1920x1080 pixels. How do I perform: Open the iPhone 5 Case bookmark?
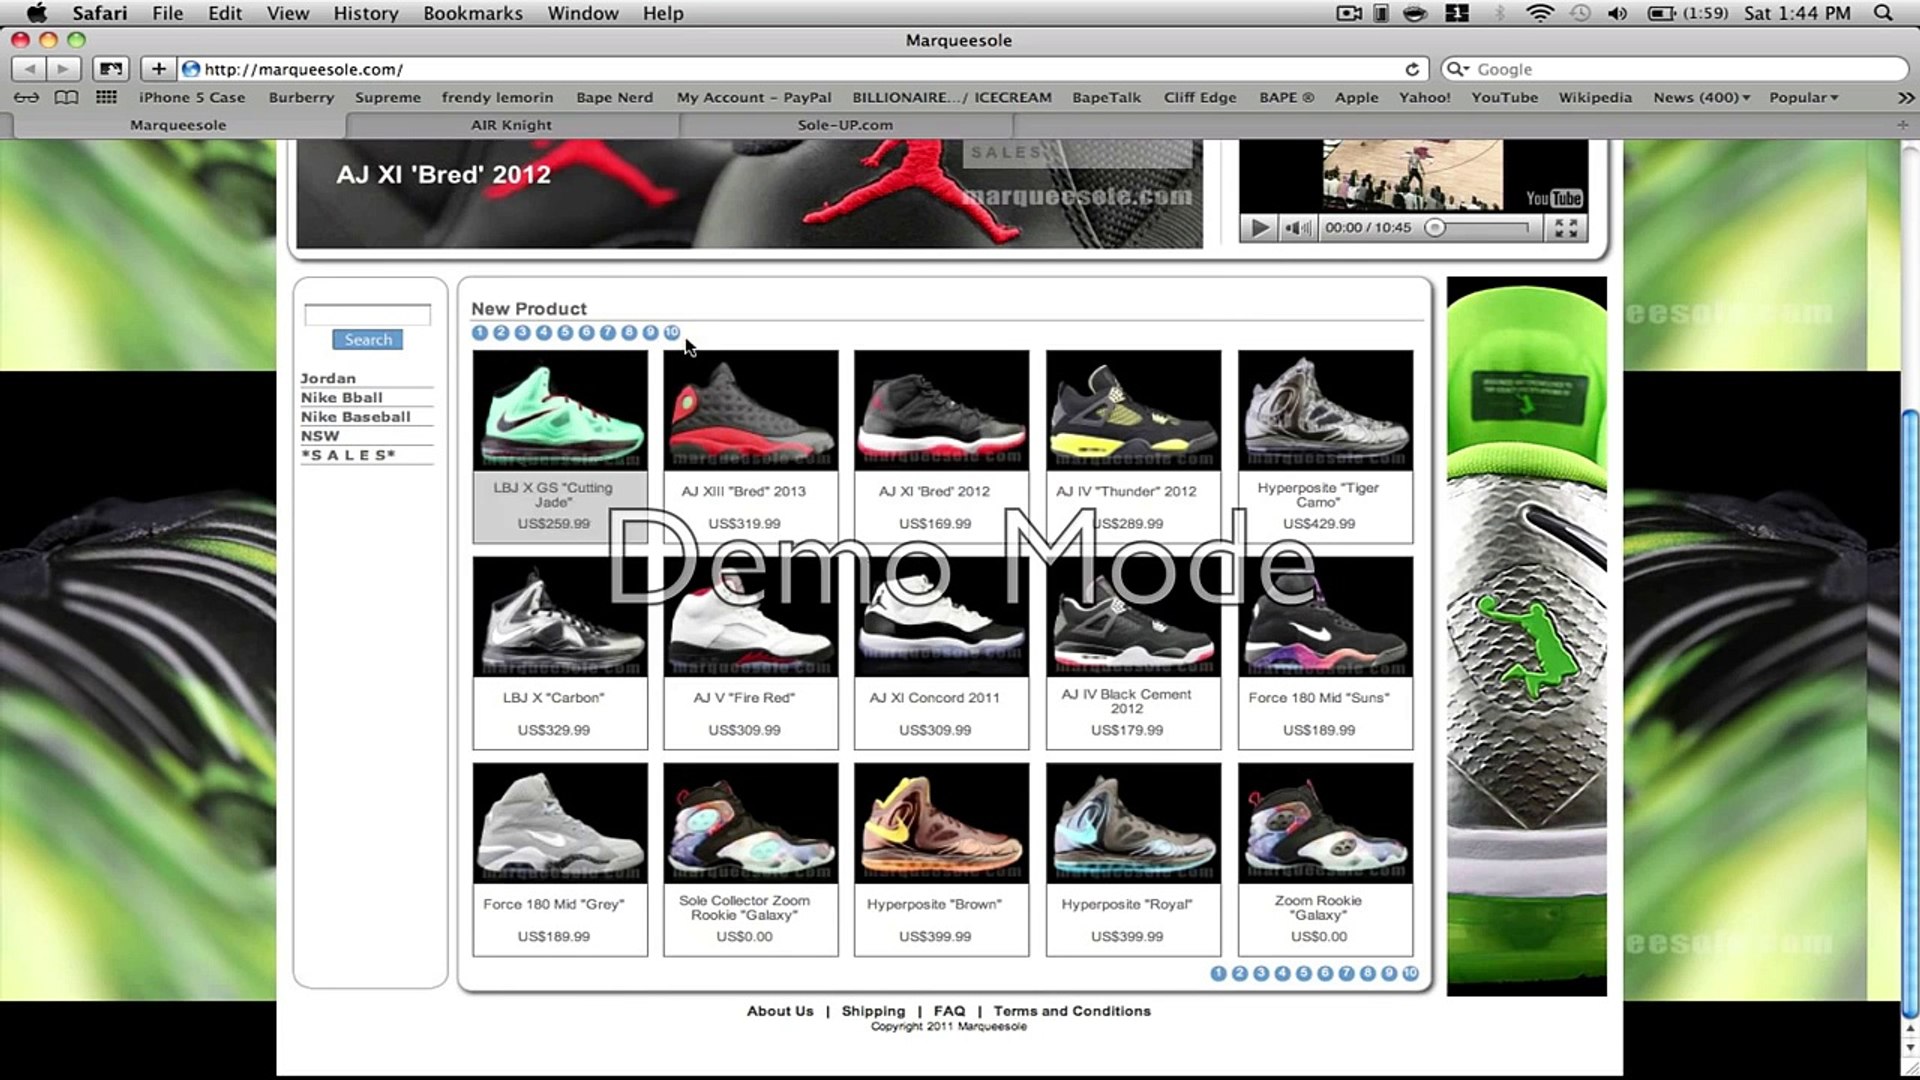tap(191, 97)
